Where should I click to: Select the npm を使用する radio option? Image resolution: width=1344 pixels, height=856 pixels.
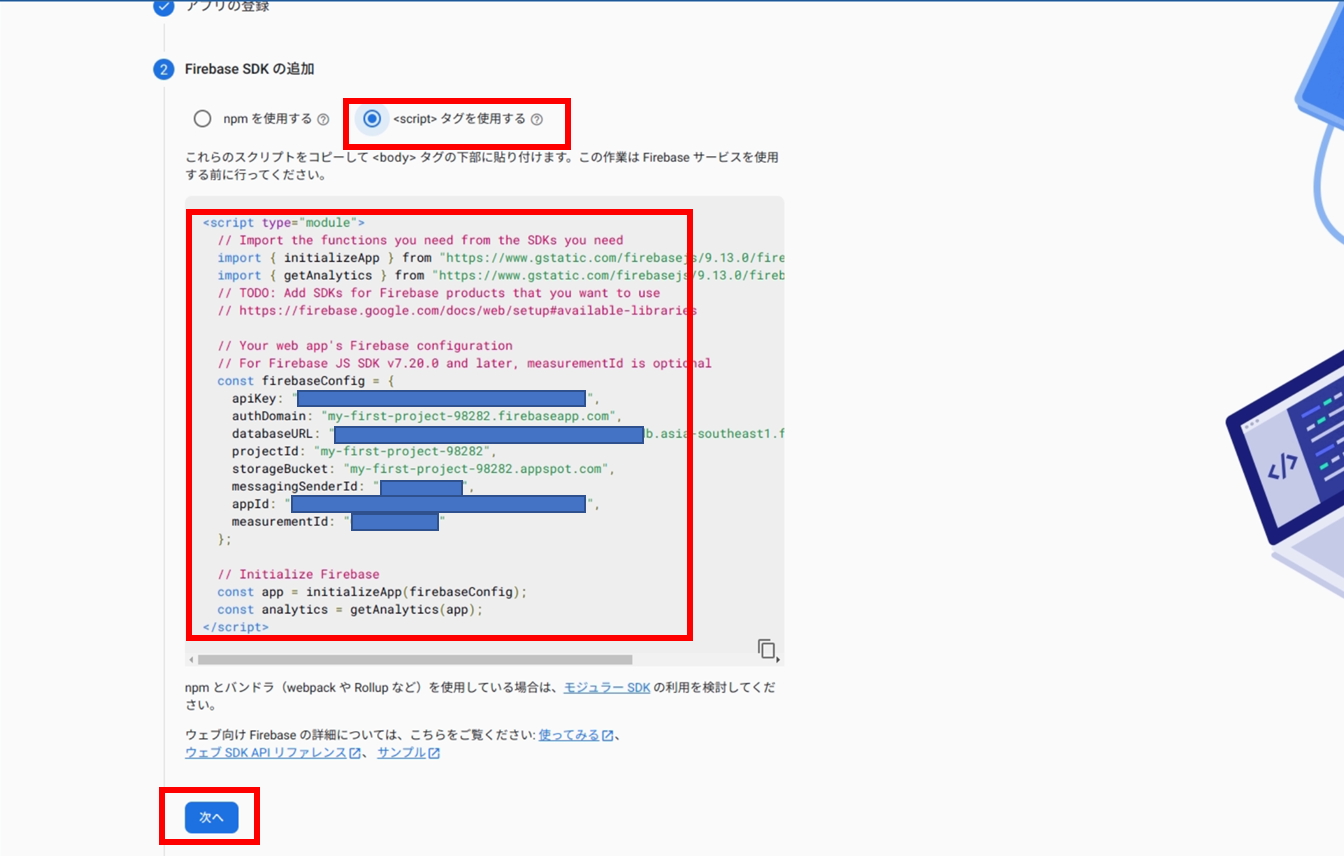pos(203,119)
